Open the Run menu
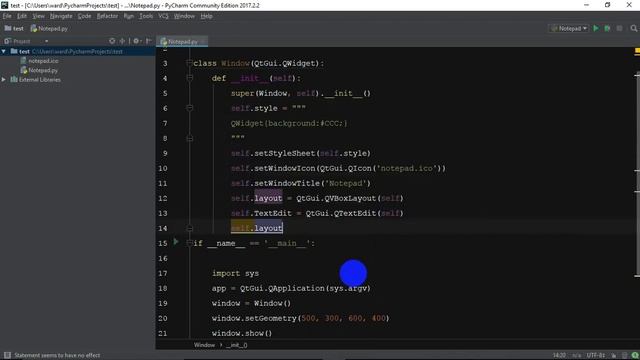640x360 pixels. pos(129,16)
